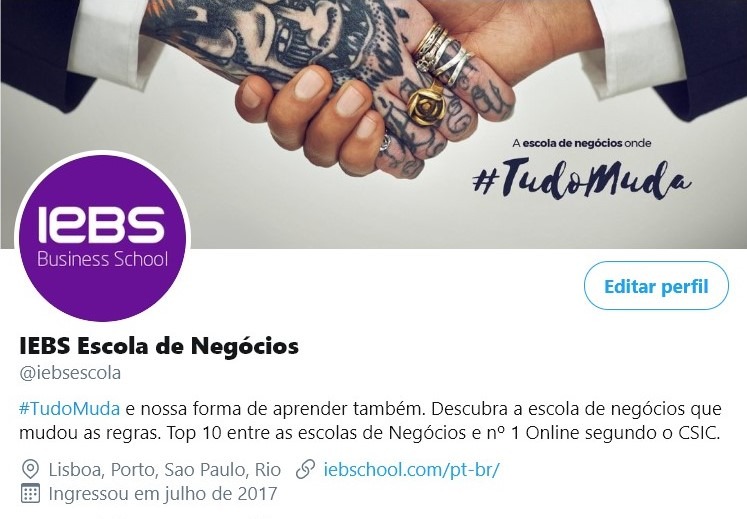
Task: Click the Editar perfil button
Action: (x=656, y=285)
